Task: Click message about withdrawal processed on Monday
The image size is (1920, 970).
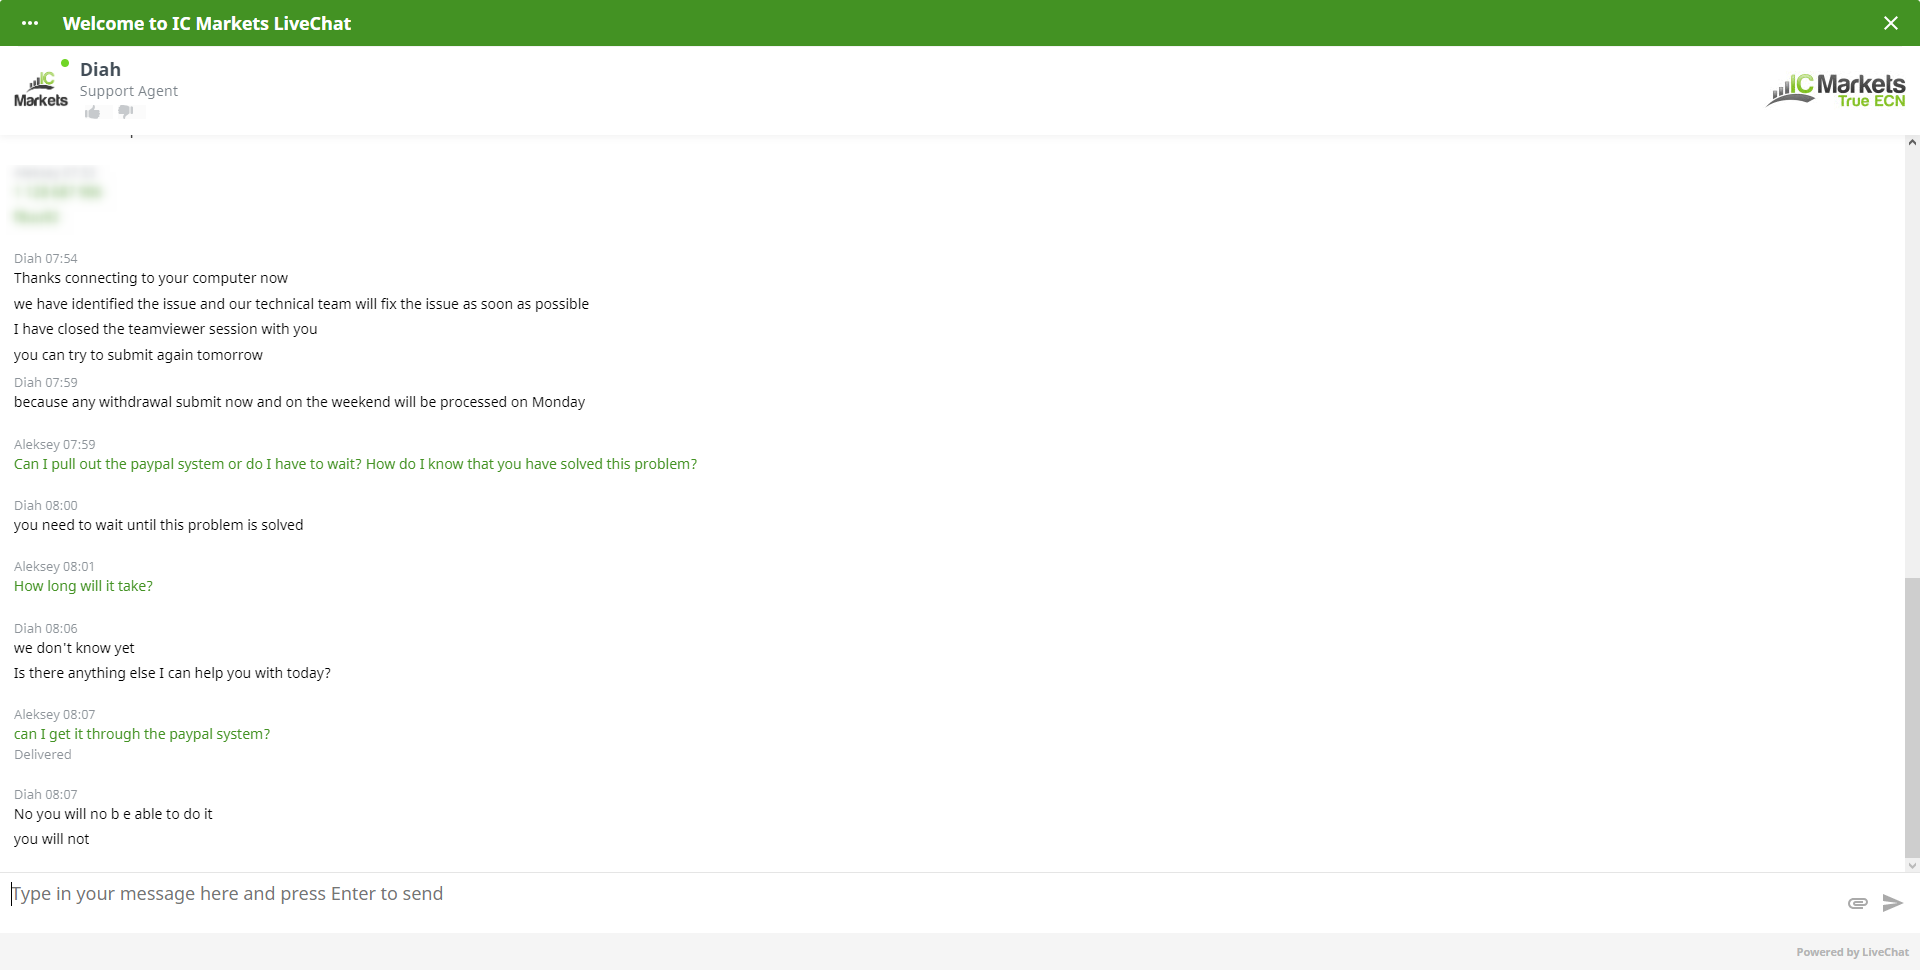Action: tap(299, 402)
